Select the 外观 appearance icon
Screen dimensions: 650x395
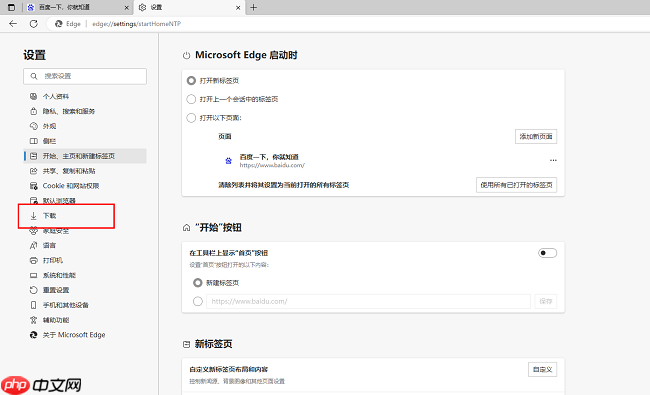34,126
